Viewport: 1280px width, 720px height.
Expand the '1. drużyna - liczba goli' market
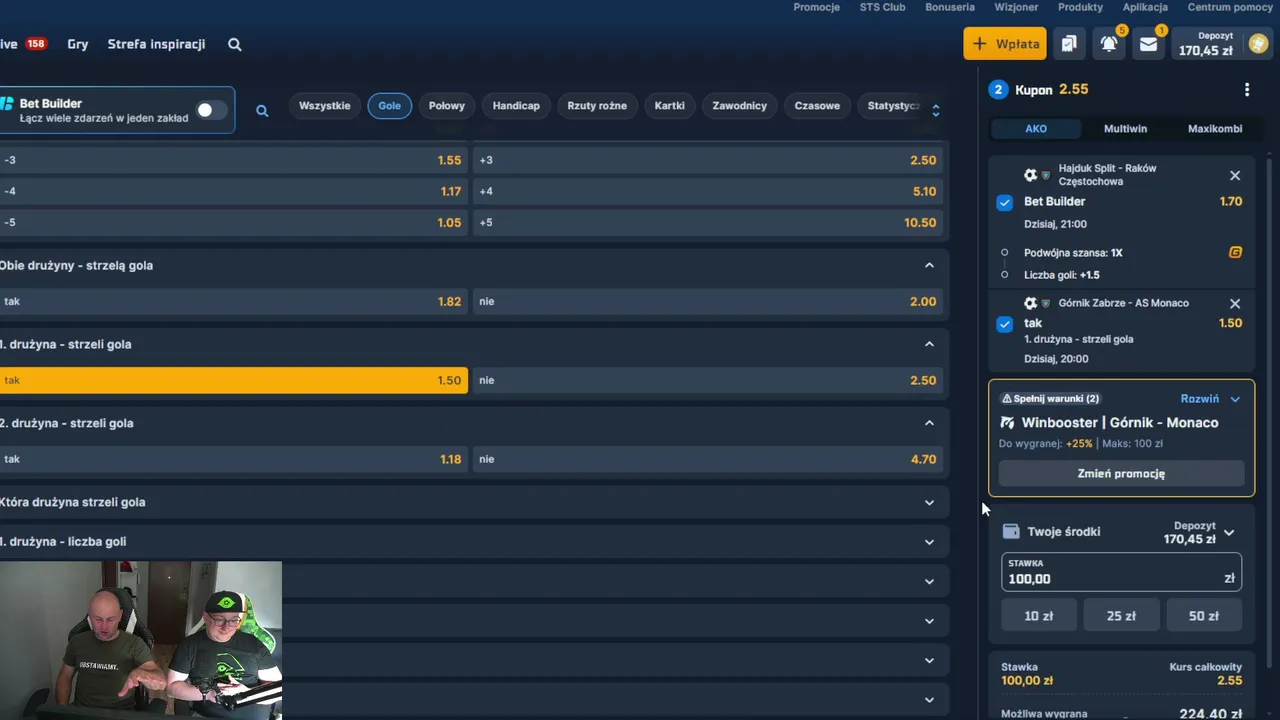click(929, 542)
